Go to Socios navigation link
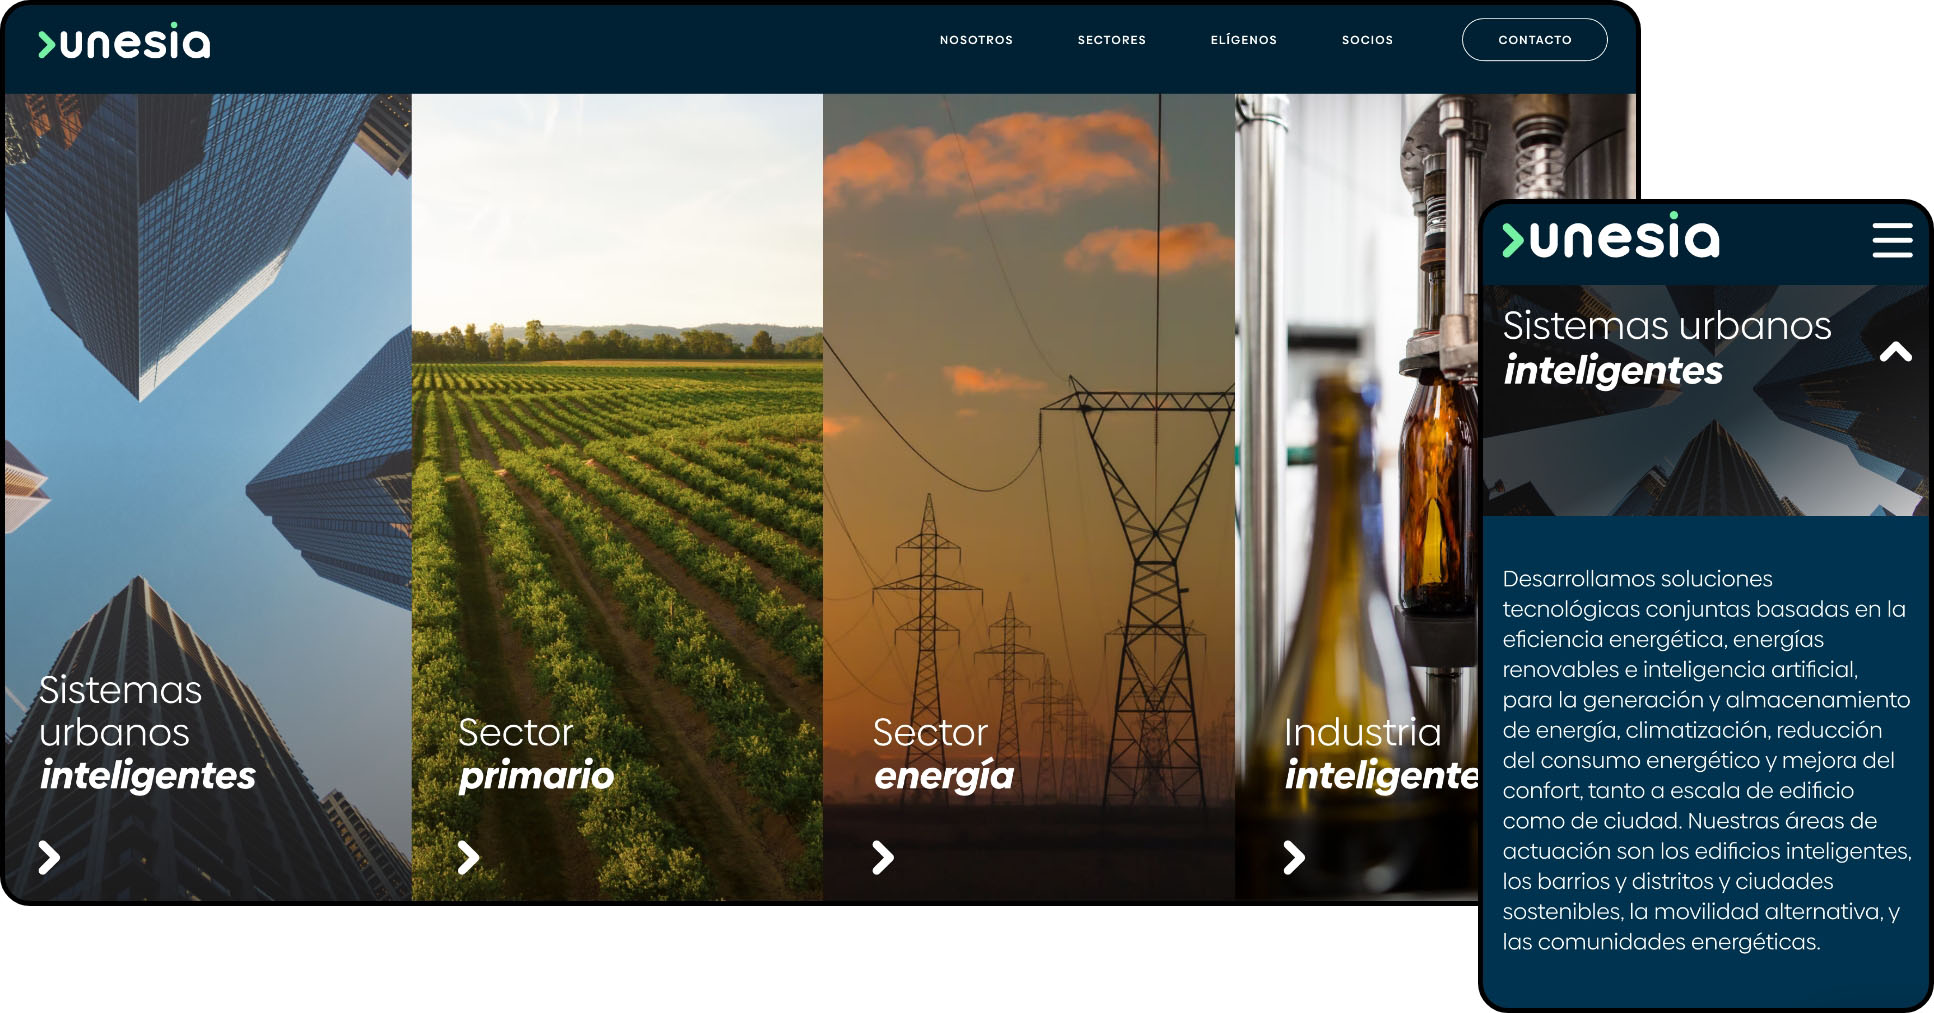This screenshot has height=1013, width=1934. pos(1367,40)
